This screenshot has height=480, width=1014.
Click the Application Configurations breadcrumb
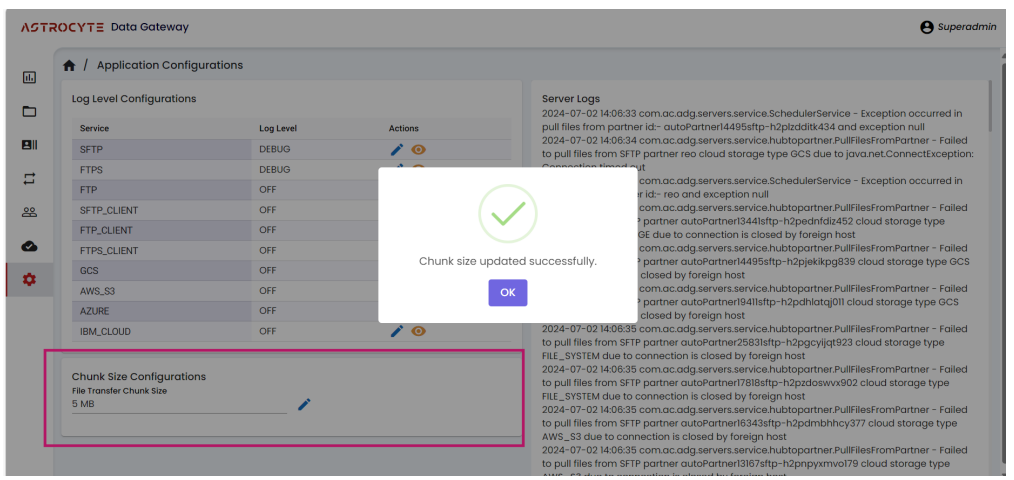coord(169,66)
